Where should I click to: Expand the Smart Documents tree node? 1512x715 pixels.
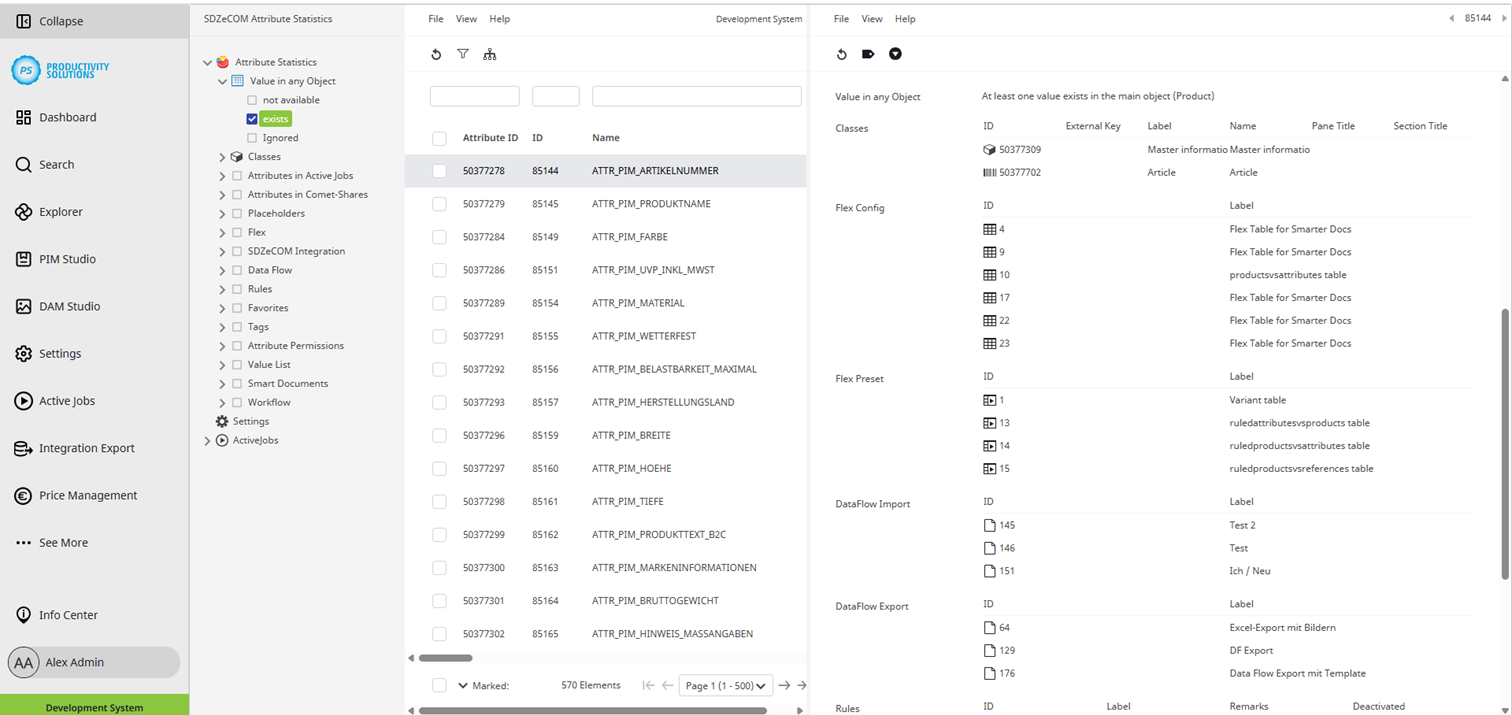coord(220,383)
